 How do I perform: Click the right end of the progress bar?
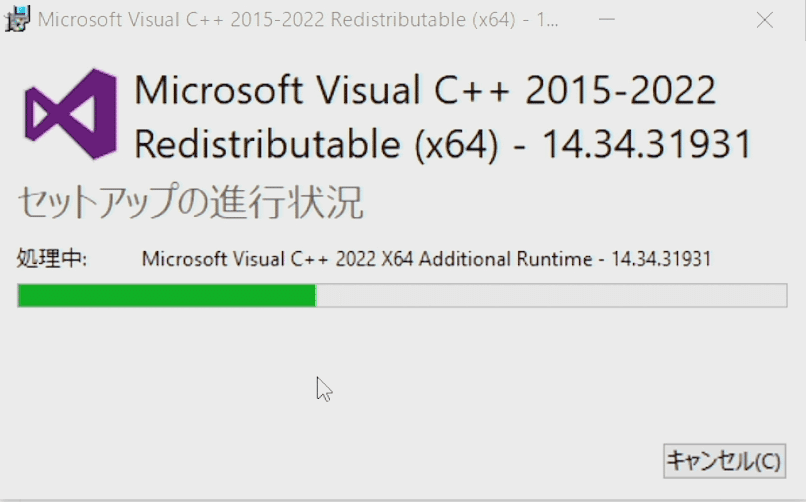[x=778, y=295]
